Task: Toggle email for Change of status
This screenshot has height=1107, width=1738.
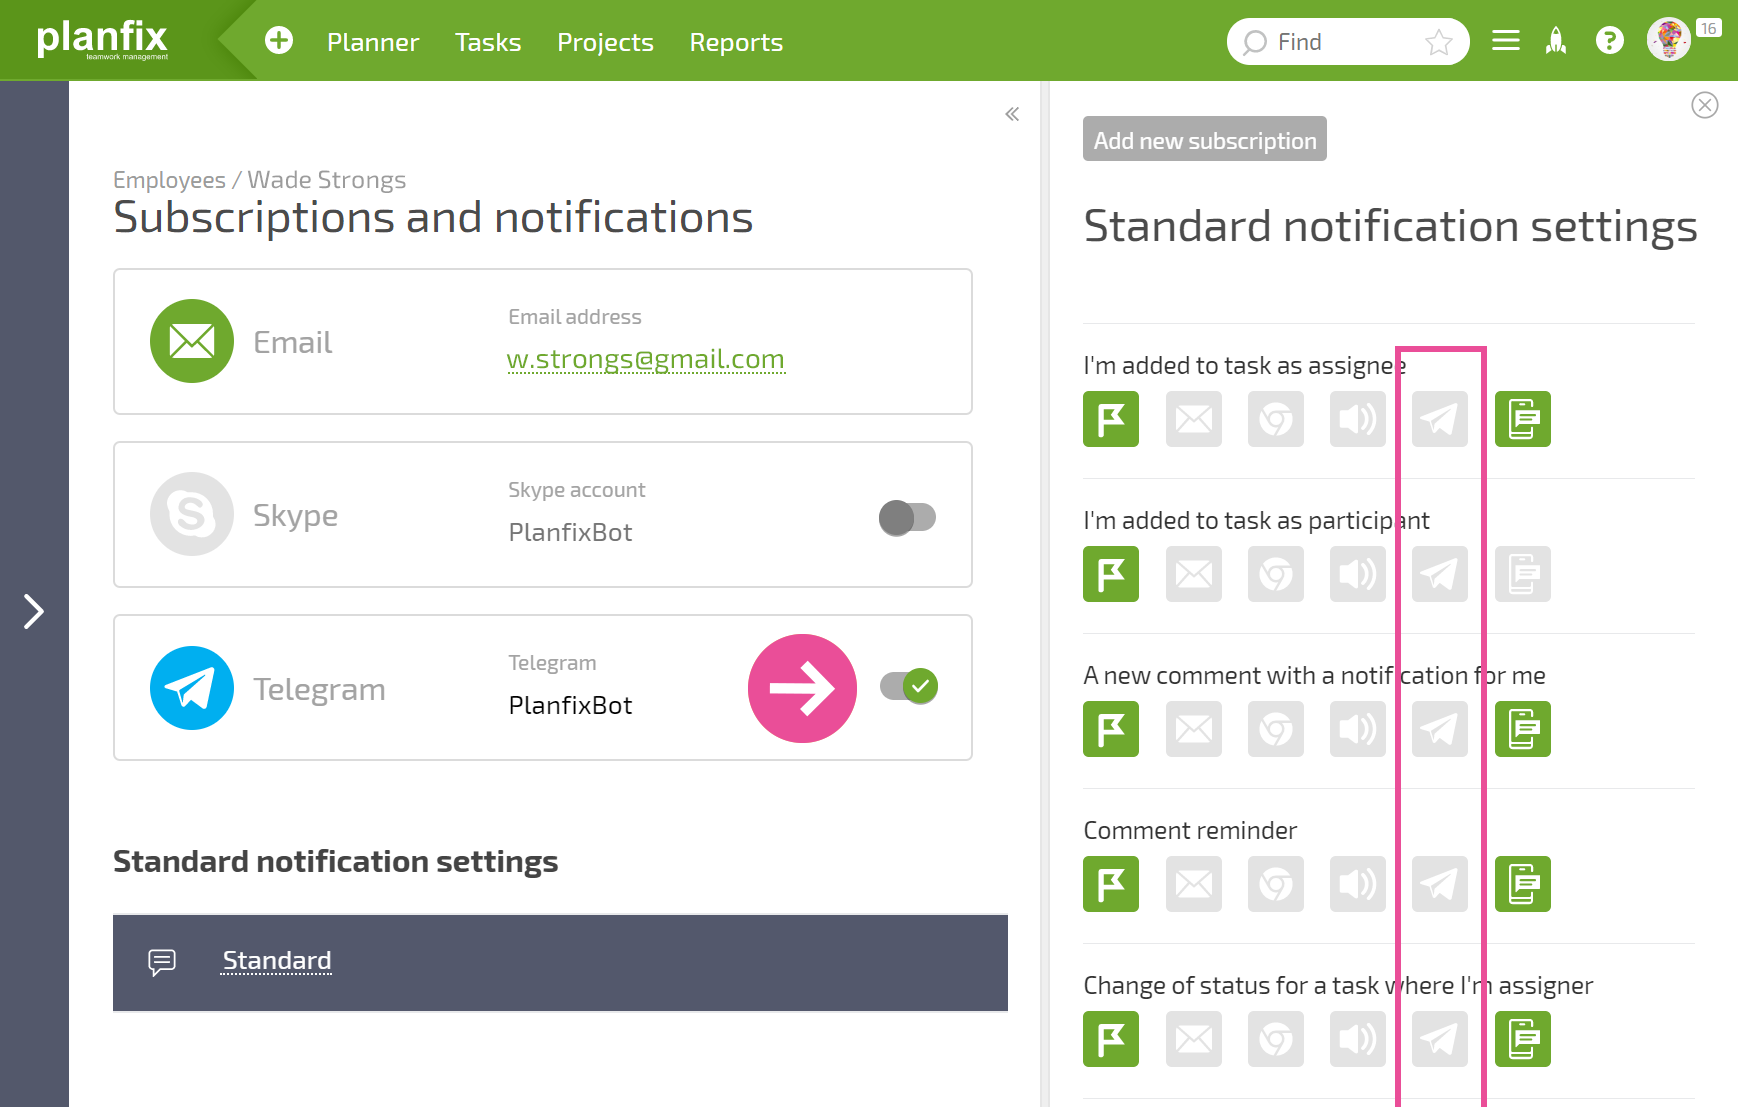Action: (1194, 1039)
